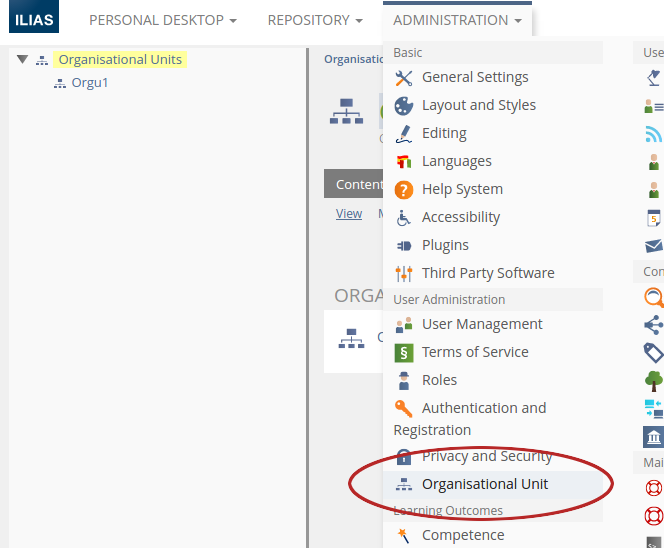Click the Third Party Software sliders icon
Screen dimensions: 664x548
[404, 274]
